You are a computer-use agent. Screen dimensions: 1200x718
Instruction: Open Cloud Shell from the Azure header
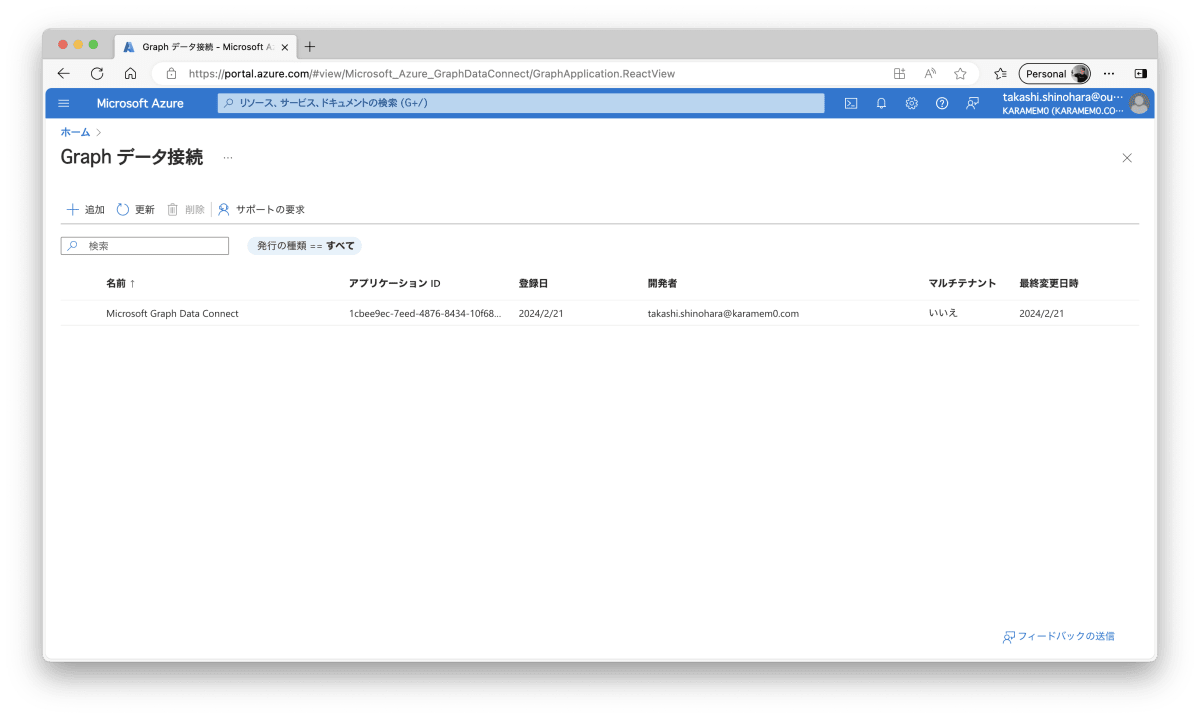tap(851, 103)
